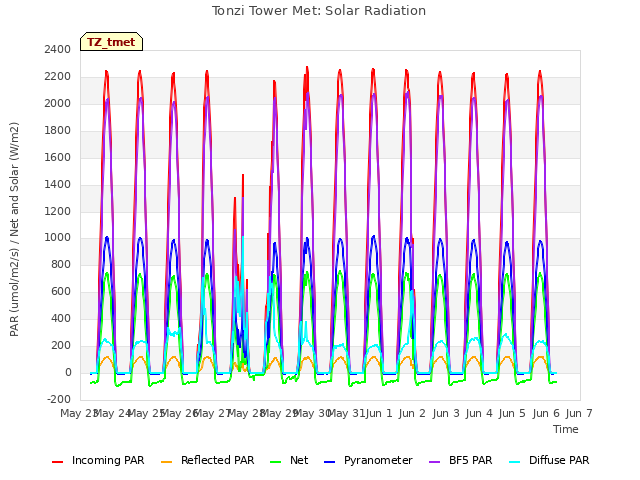Select the Net legend label
This screenshot has width=640, height=480.
(299, 460)
